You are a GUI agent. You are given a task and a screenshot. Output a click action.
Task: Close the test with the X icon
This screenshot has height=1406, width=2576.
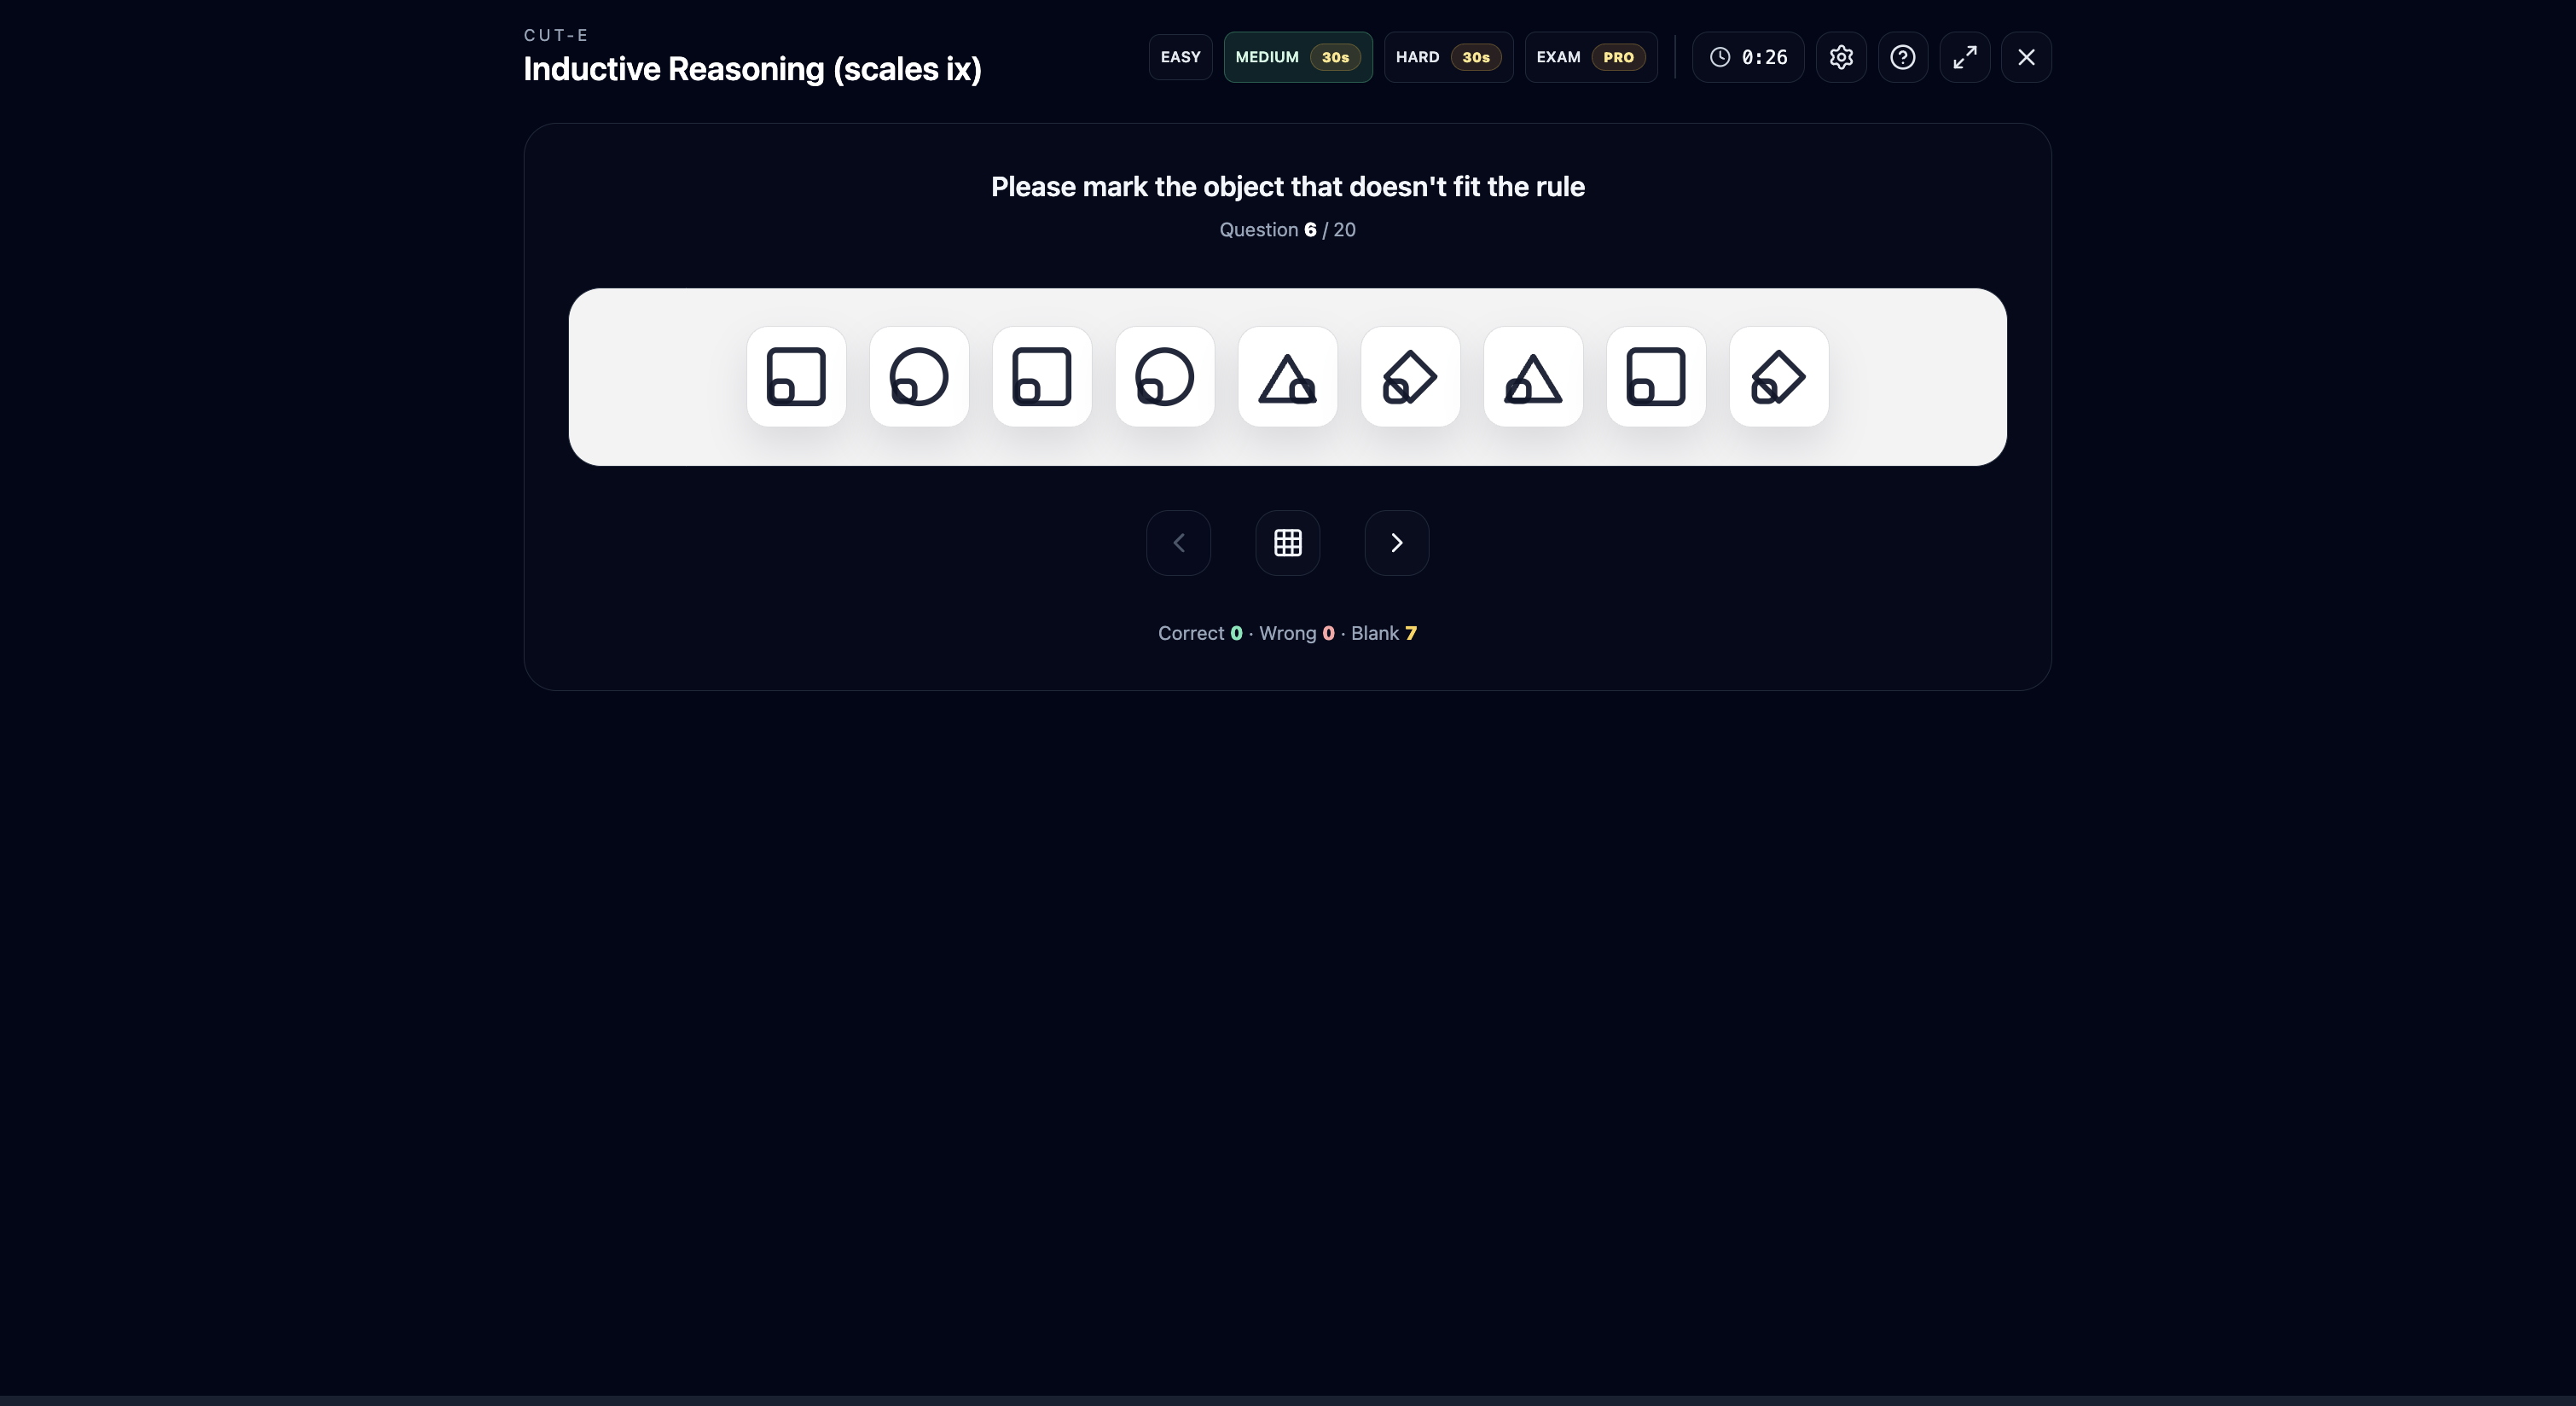[x=2026, y=57]
